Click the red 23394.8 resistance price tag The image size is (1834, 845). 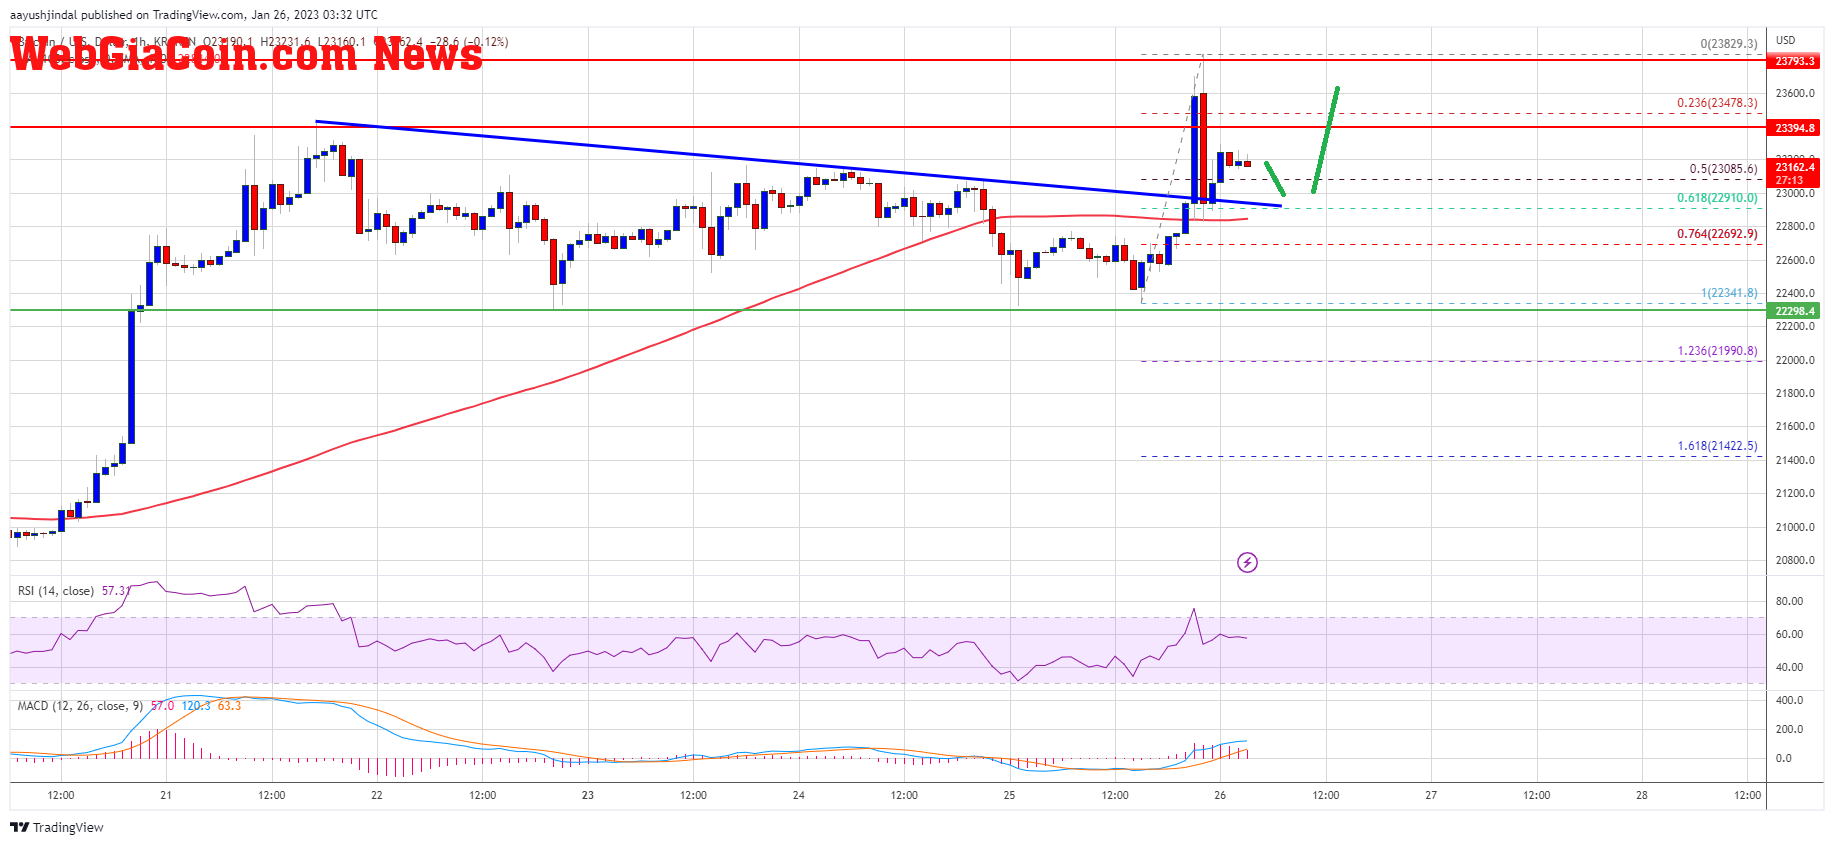(1794, 128)
